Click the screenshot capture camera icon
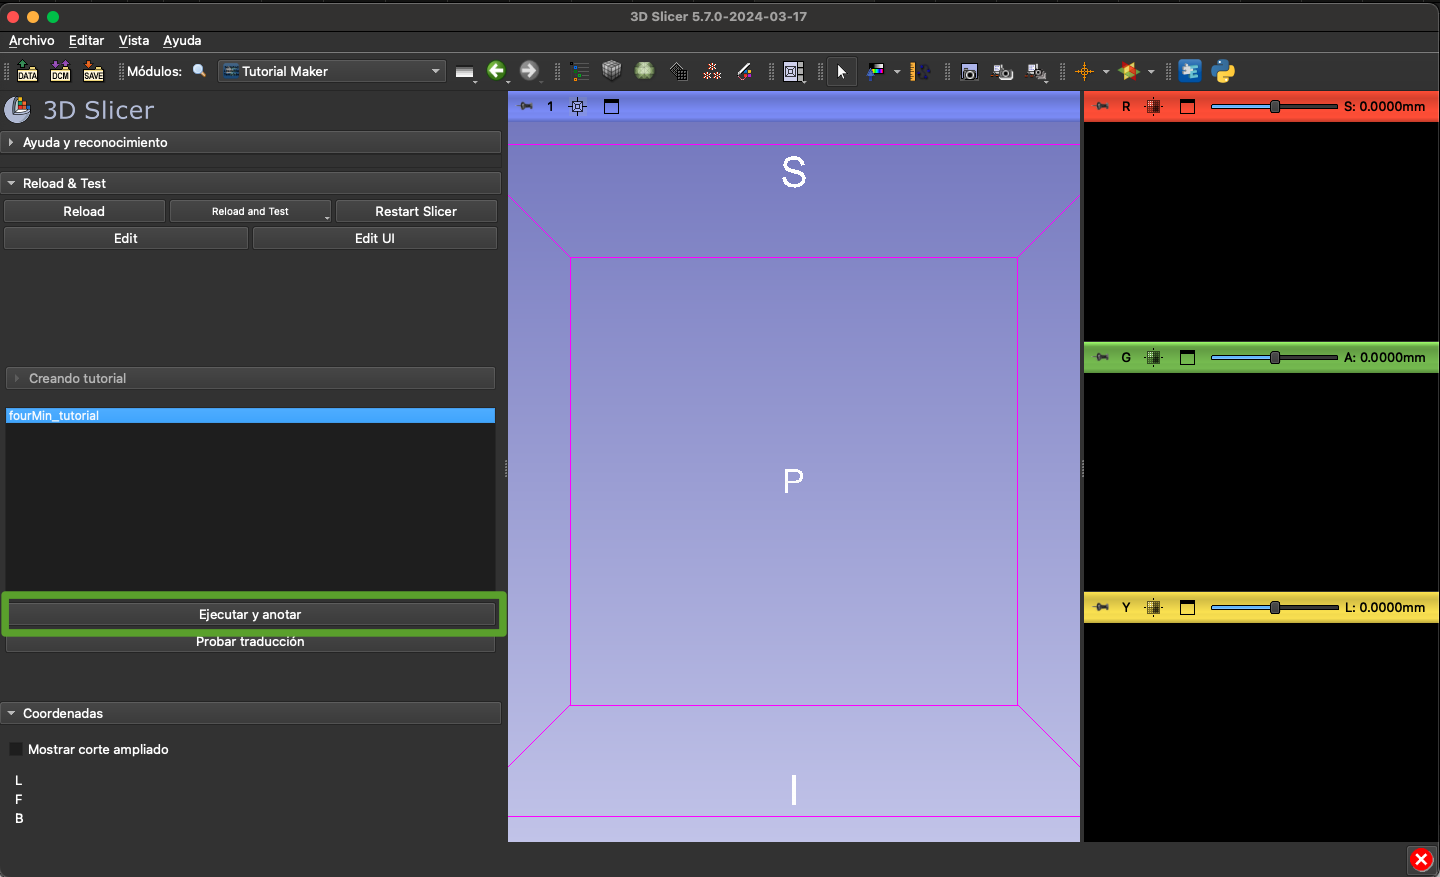This screenshot has width=1440, height=877. 969,71
